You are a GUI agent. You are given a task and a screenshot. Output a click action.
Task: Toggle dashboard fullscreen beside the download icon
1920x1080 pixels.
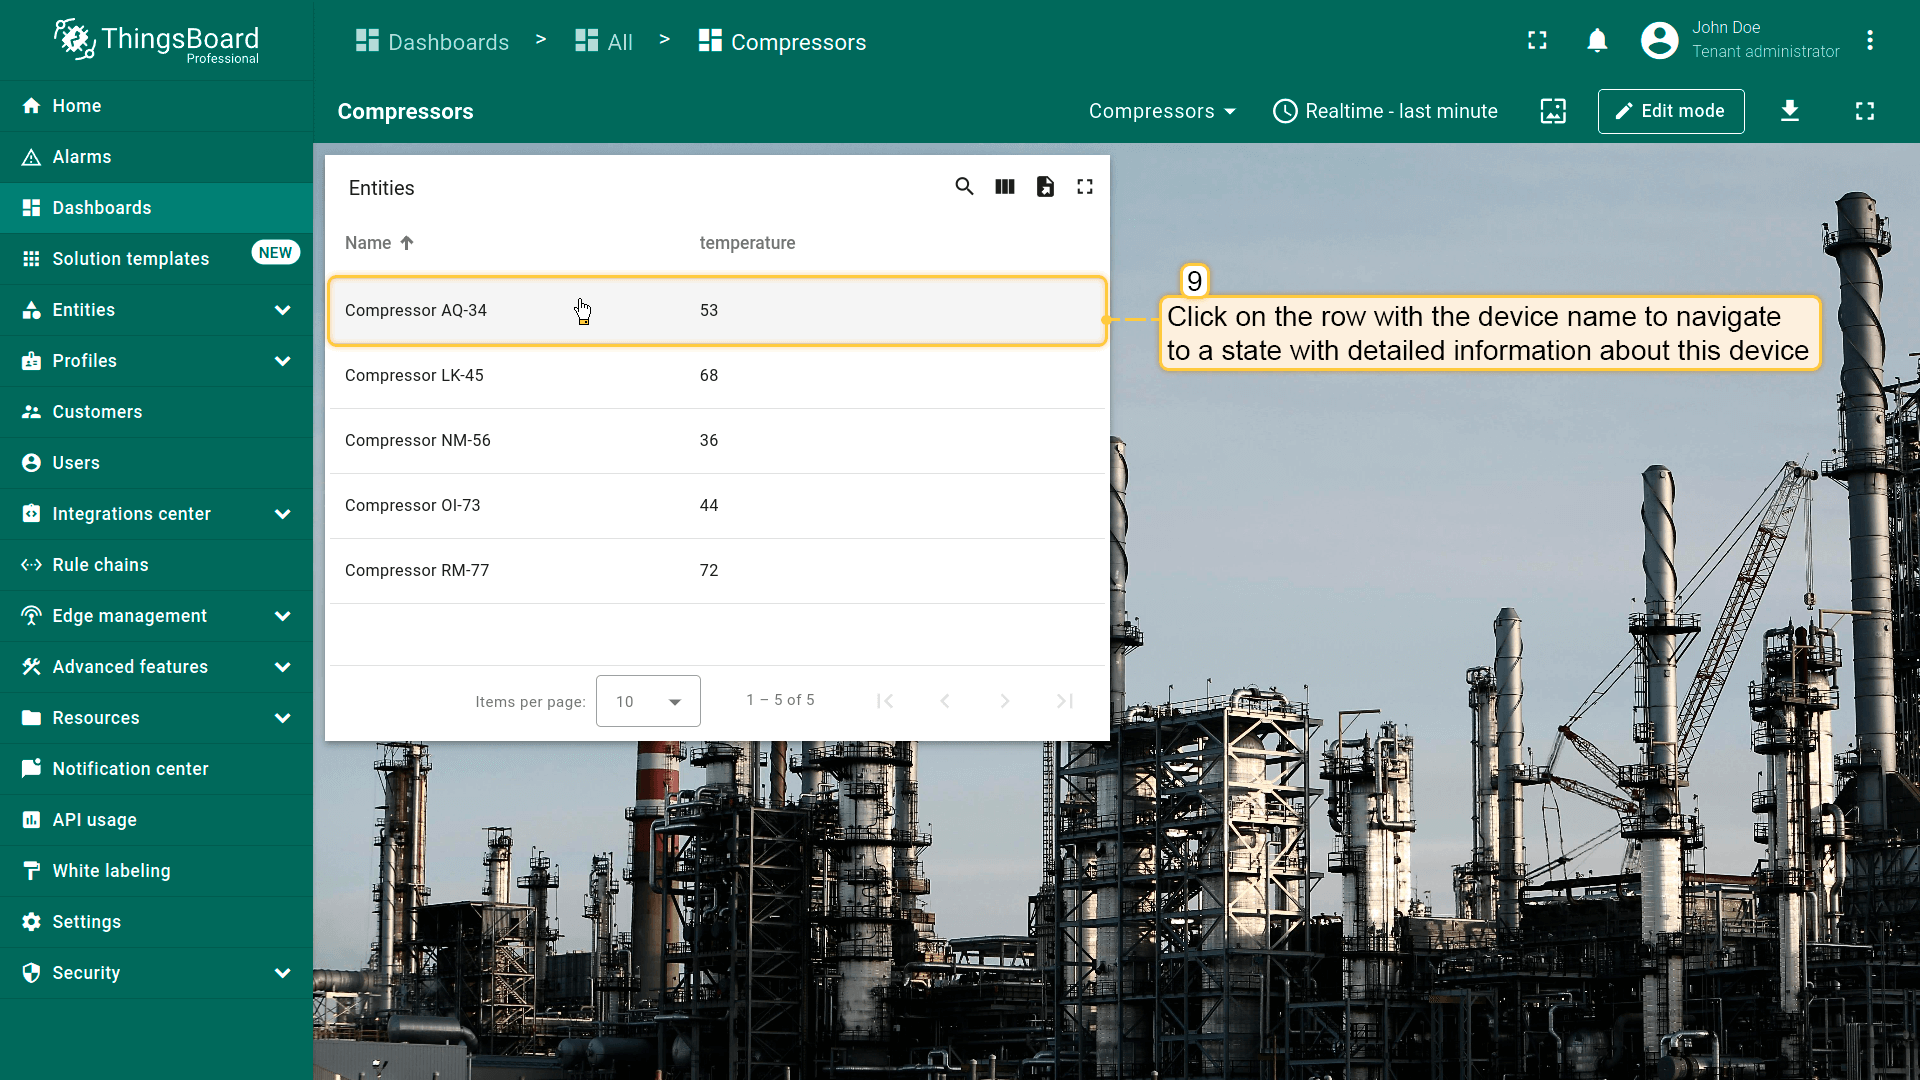(x=1865, y=111)
